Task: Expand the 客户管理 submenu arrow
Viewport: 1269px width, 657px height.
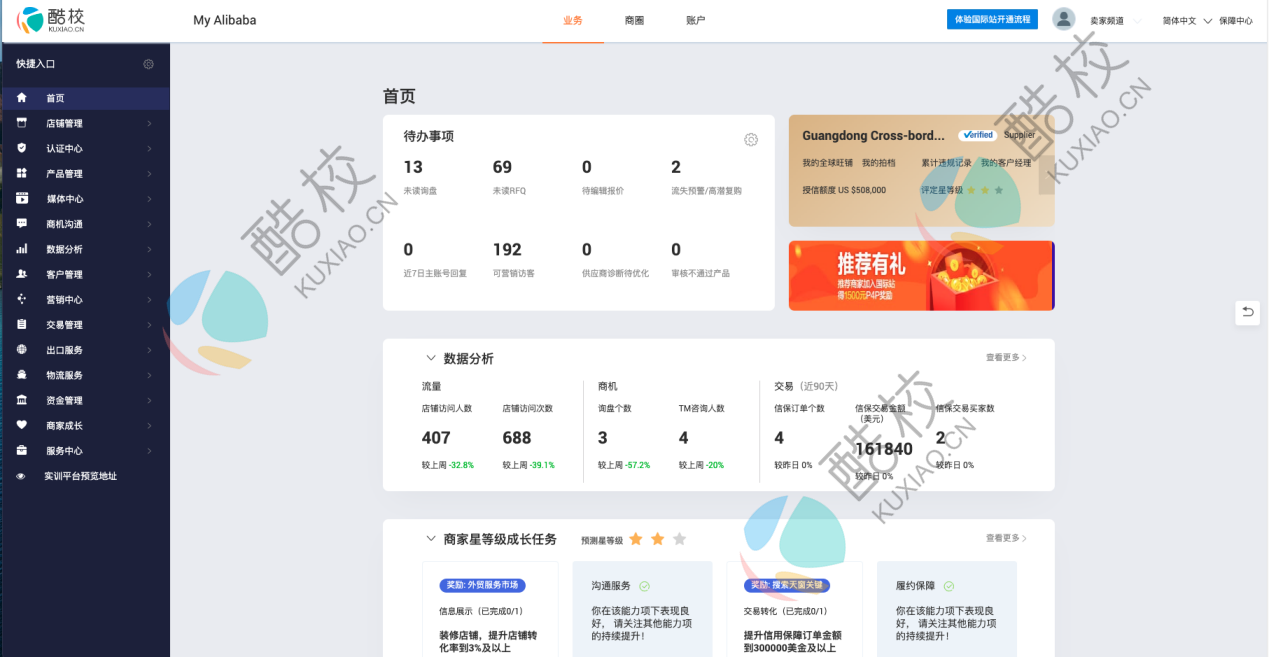Action: (x=149, y=274)
